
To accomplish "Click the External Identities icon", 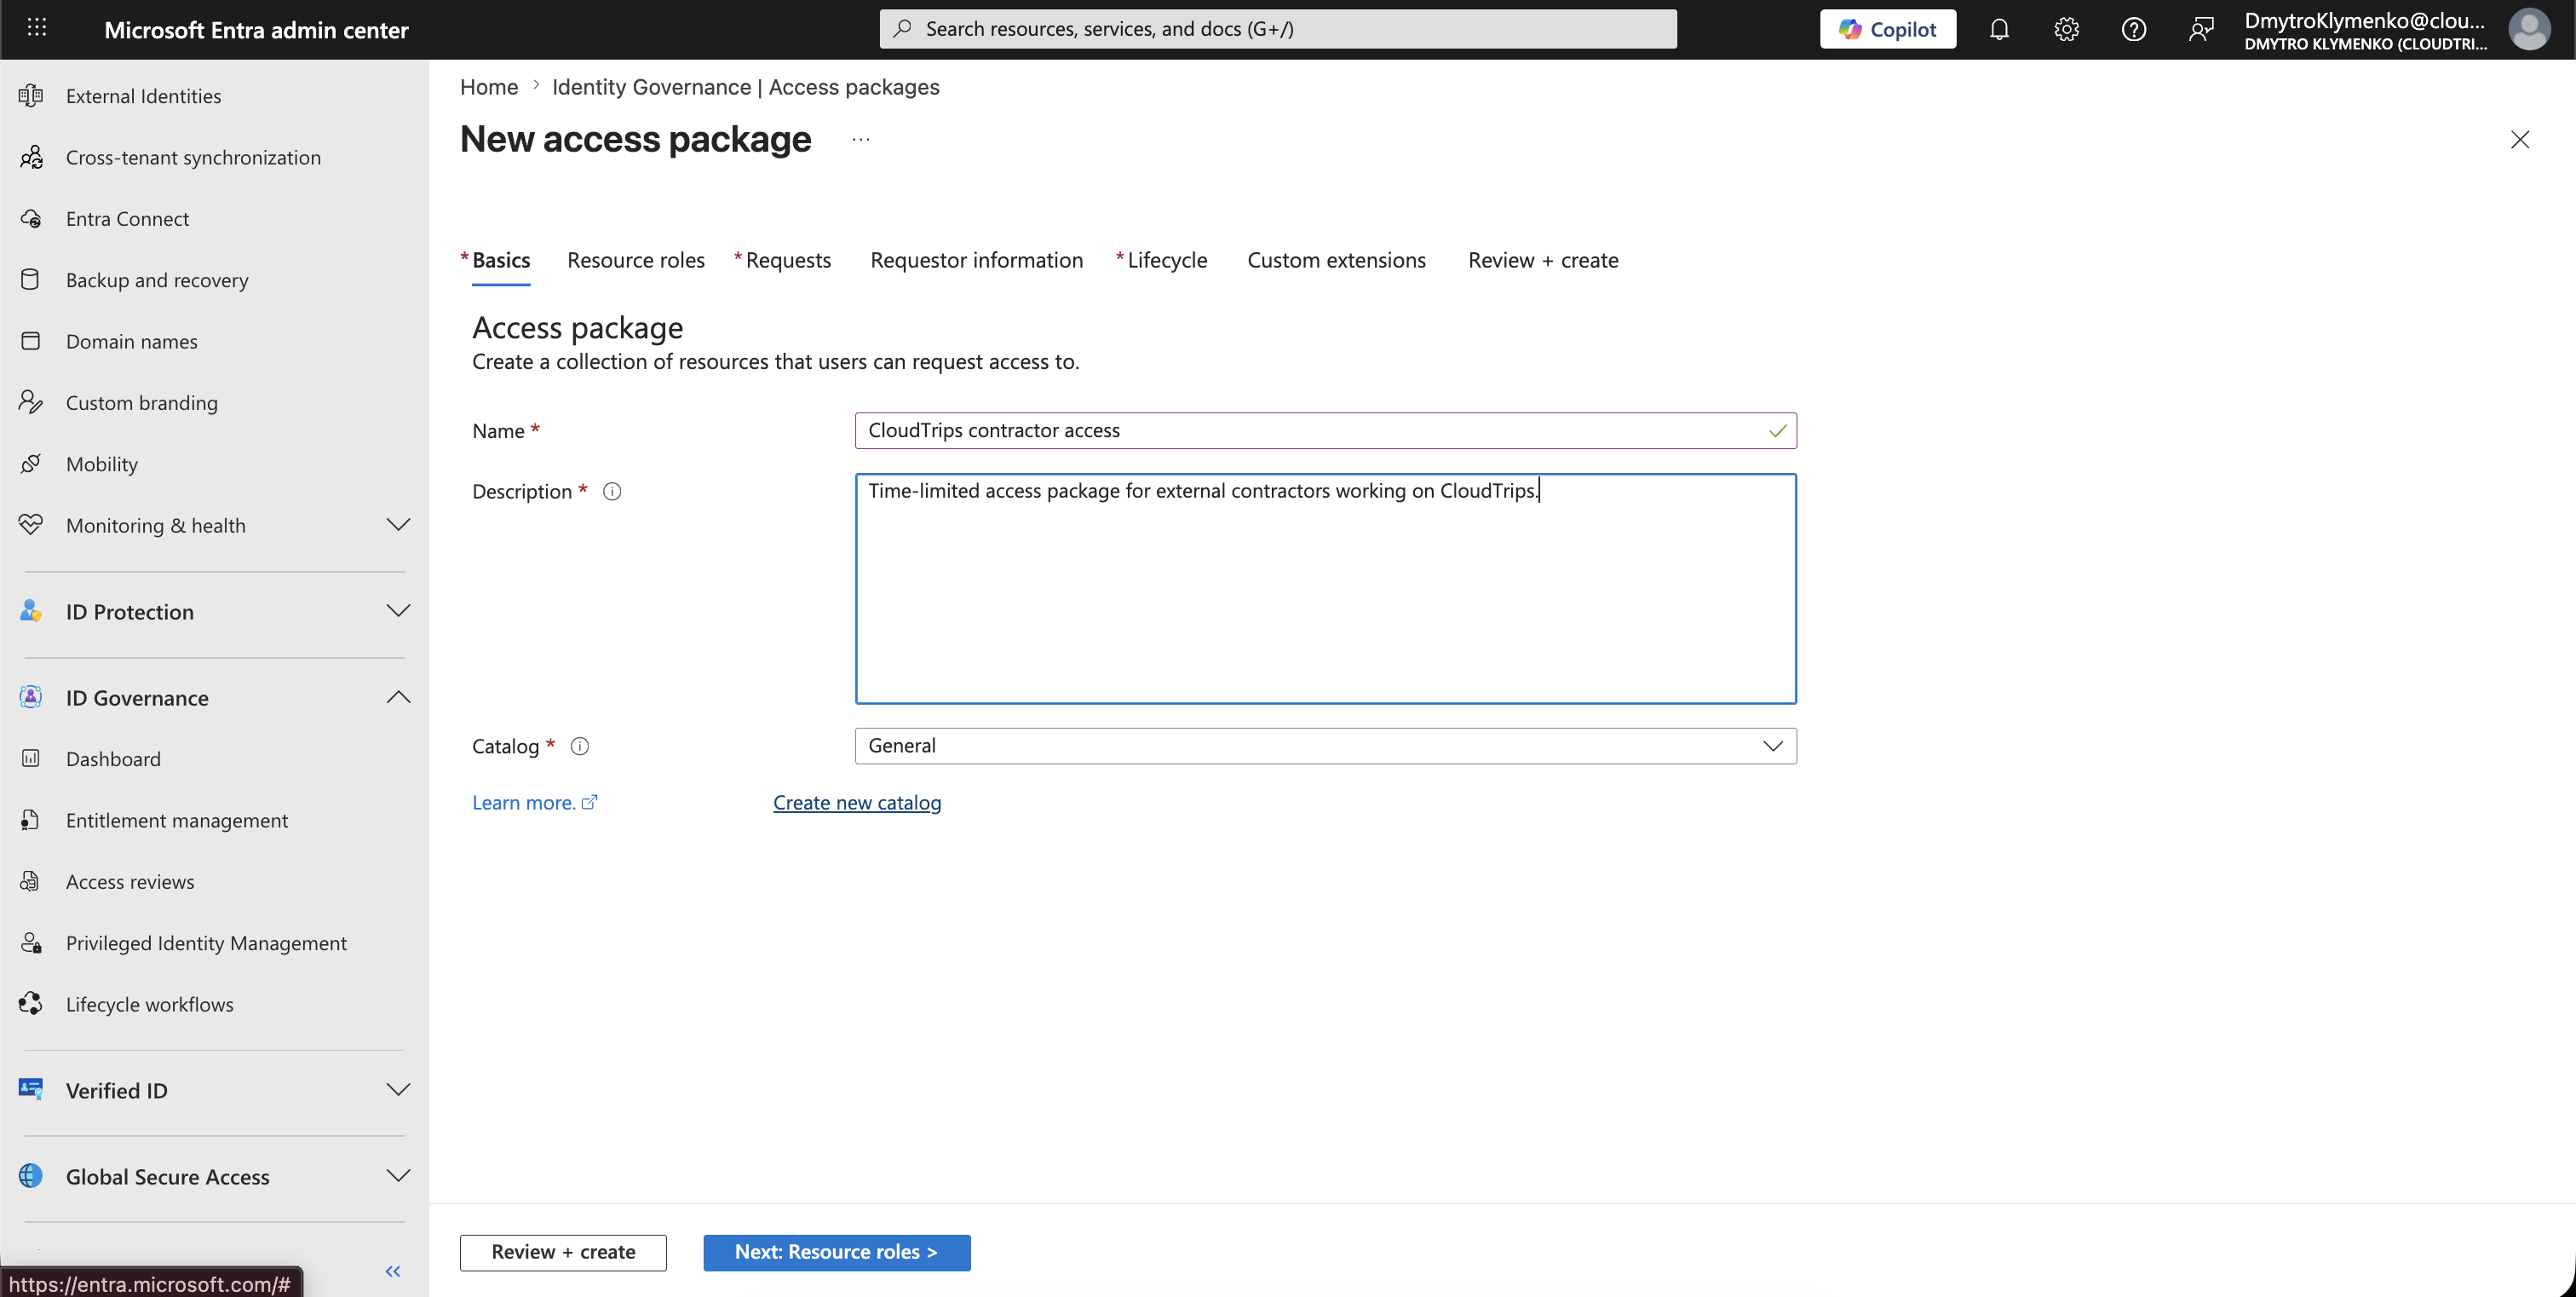I will (31, 96).
